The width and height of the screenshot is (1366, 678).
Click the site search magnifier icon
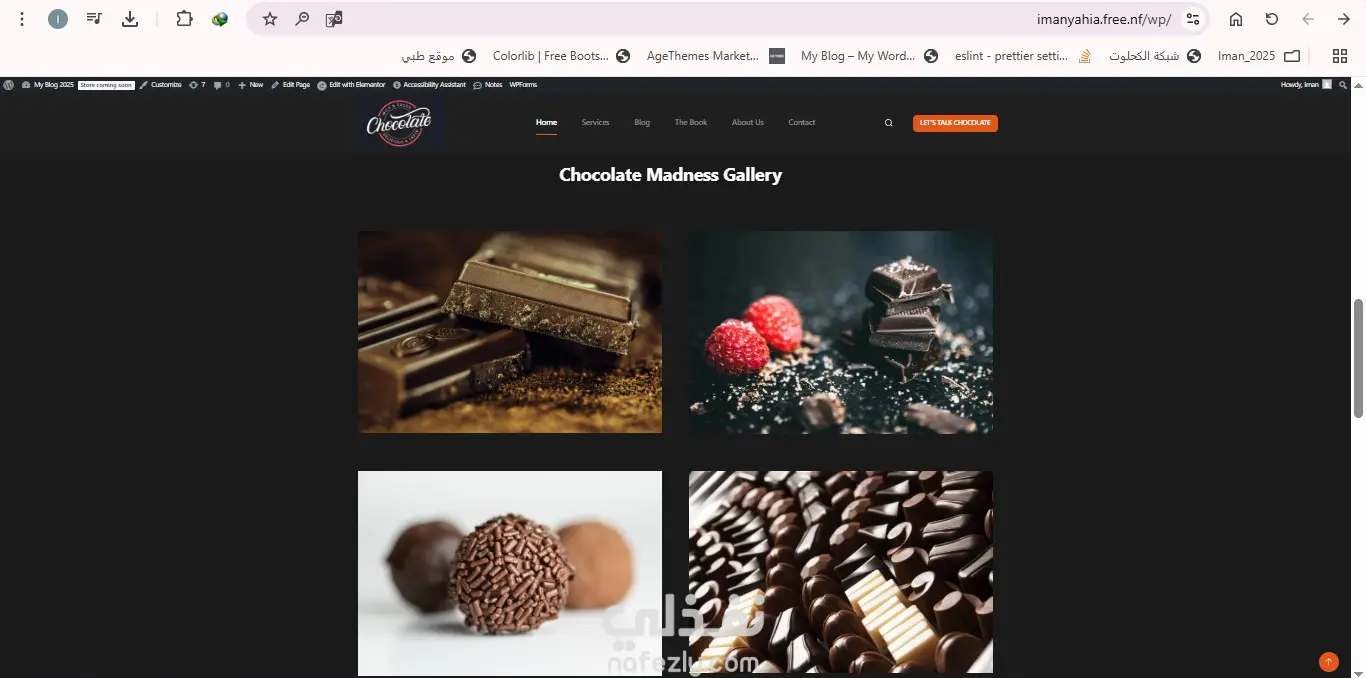coord(888,123)
